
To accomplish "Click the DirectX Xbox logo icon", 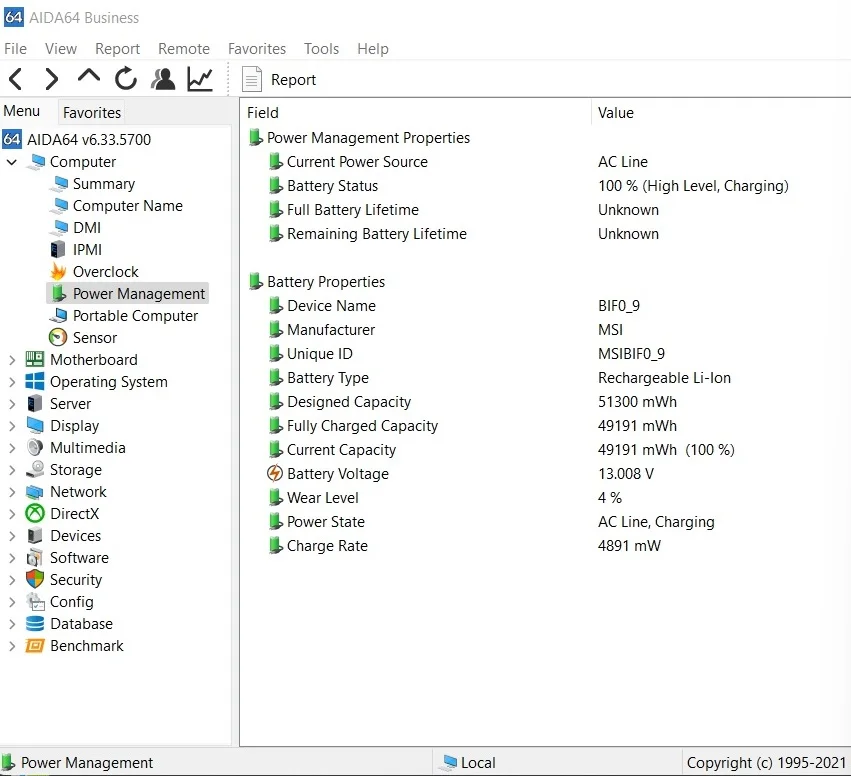I will 35,513.
